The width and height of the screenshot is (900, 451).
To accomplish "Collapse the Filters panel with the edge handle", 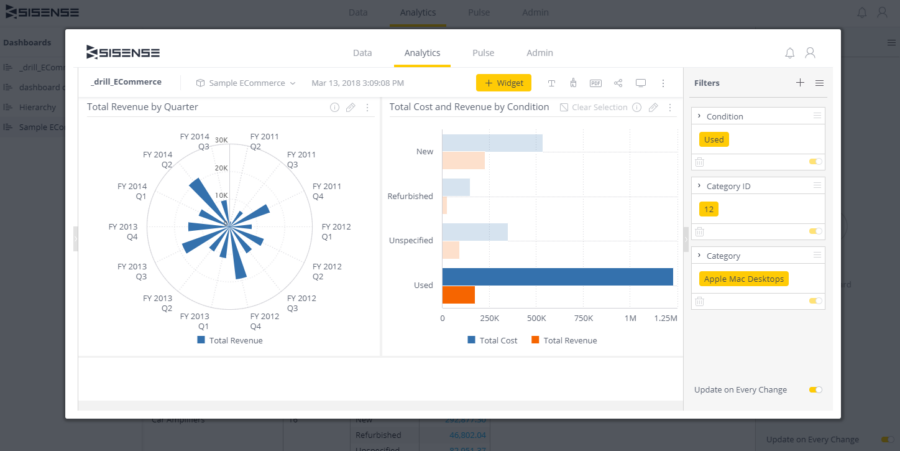I will coord(686,239).
